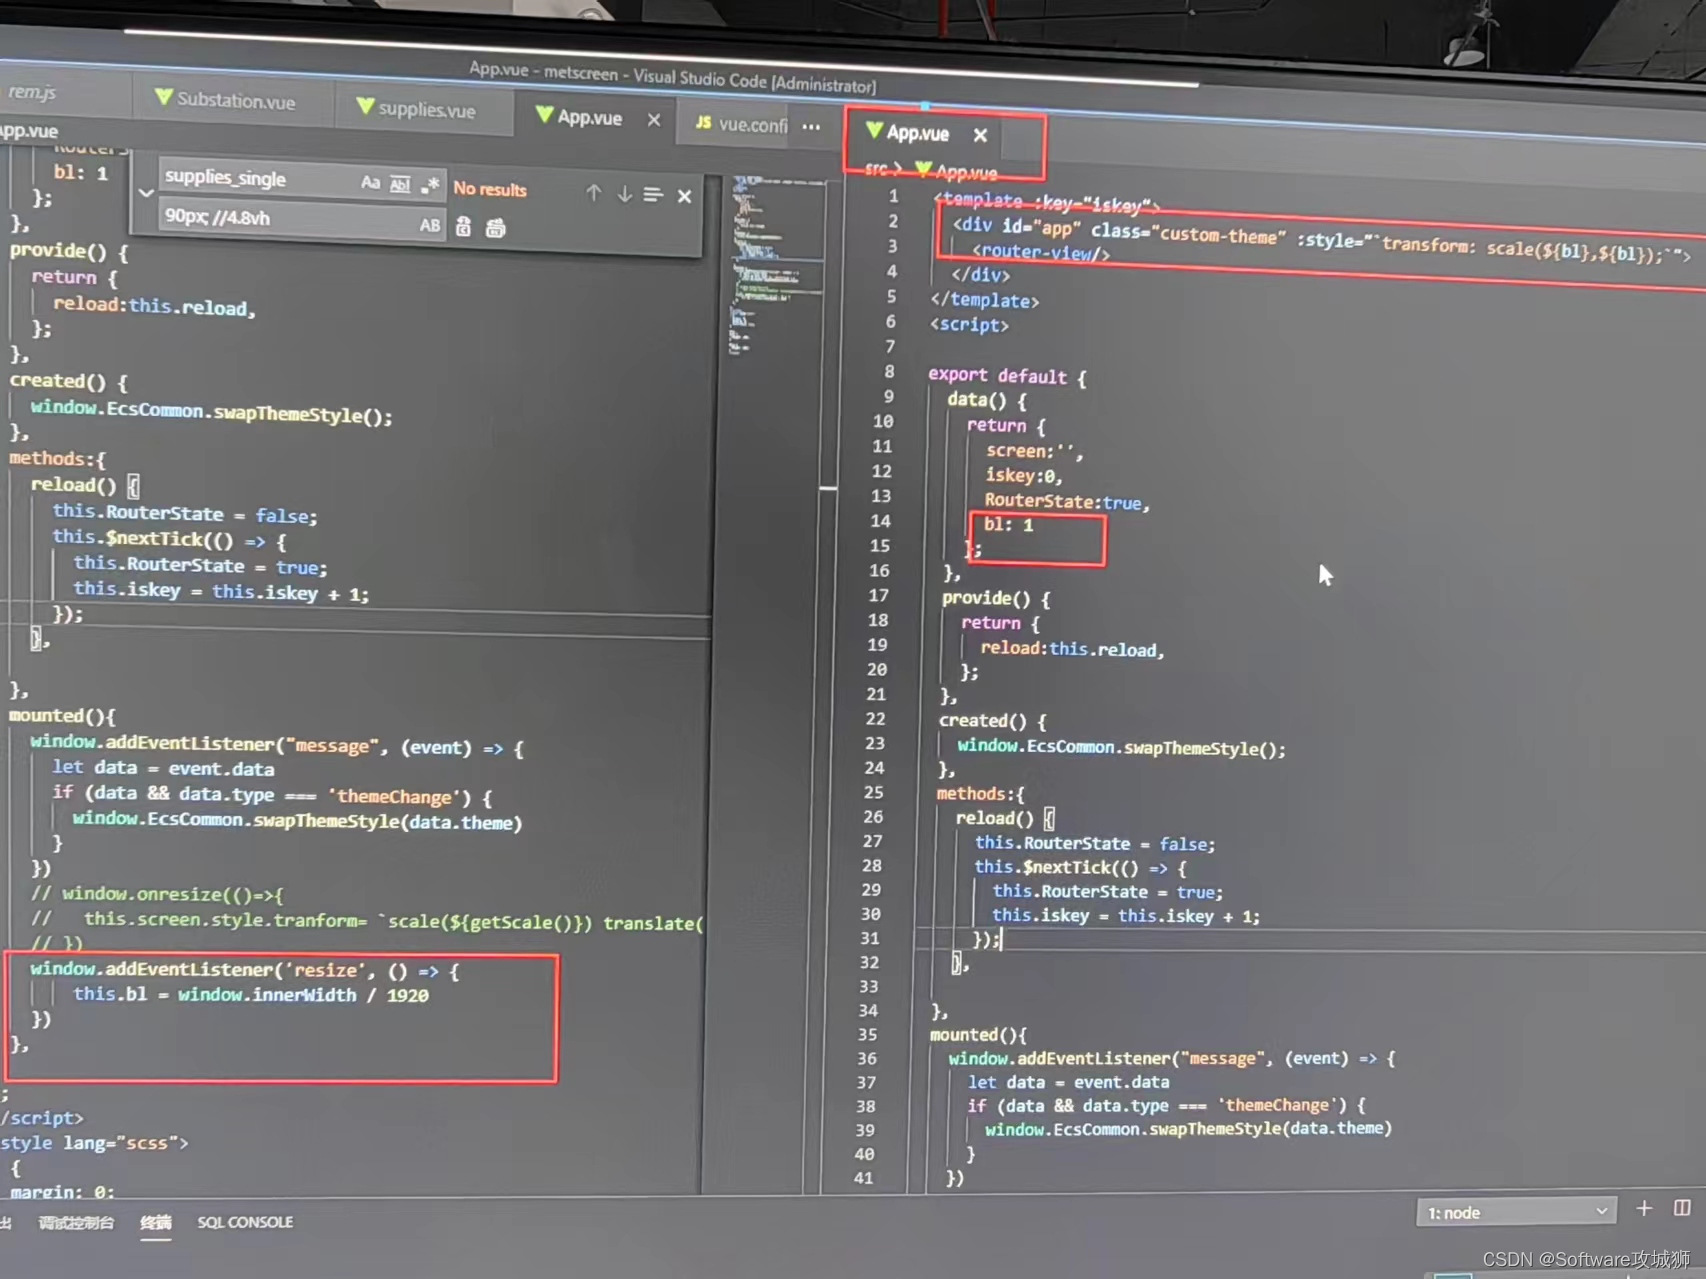Open left editor More Actions ellipsis

(x=811, y=127)
